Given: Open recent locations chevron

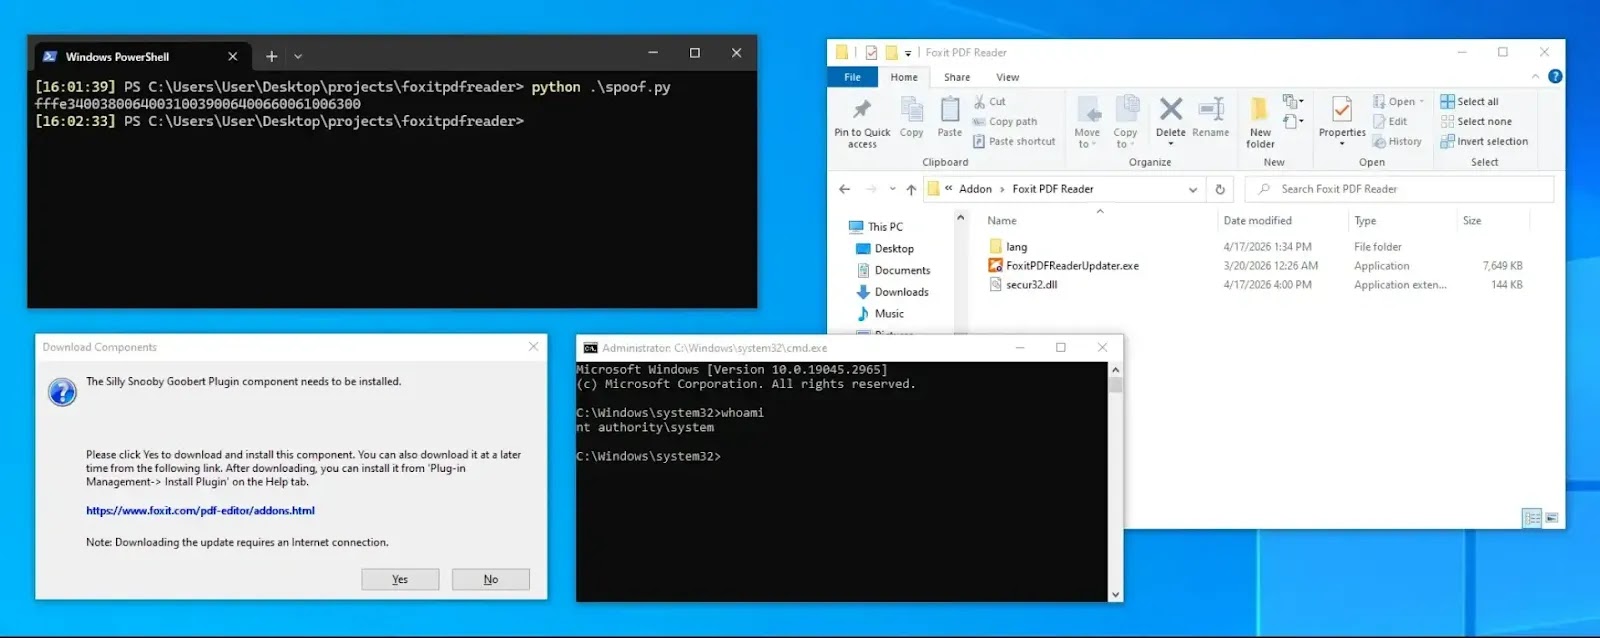Looking at the screenshot, I should pos(892,189).
